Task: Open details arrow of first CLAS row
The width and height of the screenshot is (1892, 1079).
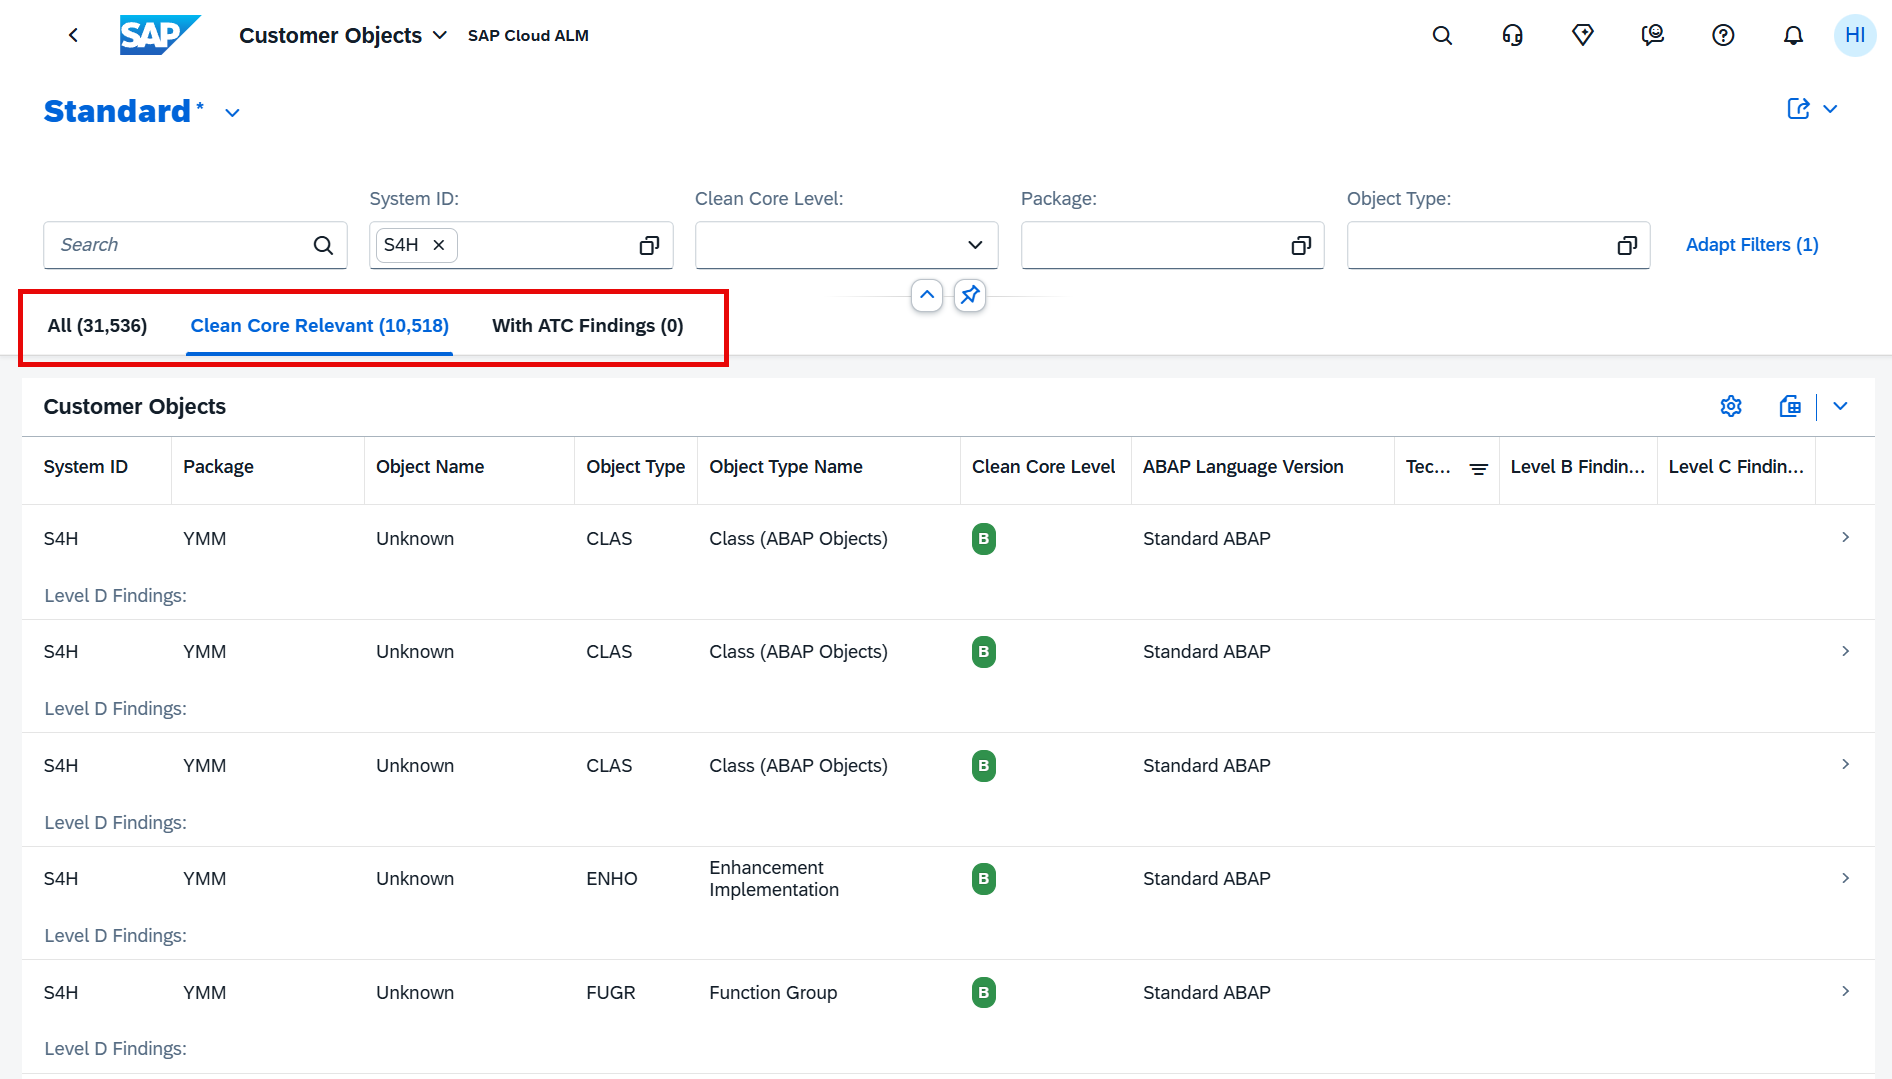Action: [1846, 538]
